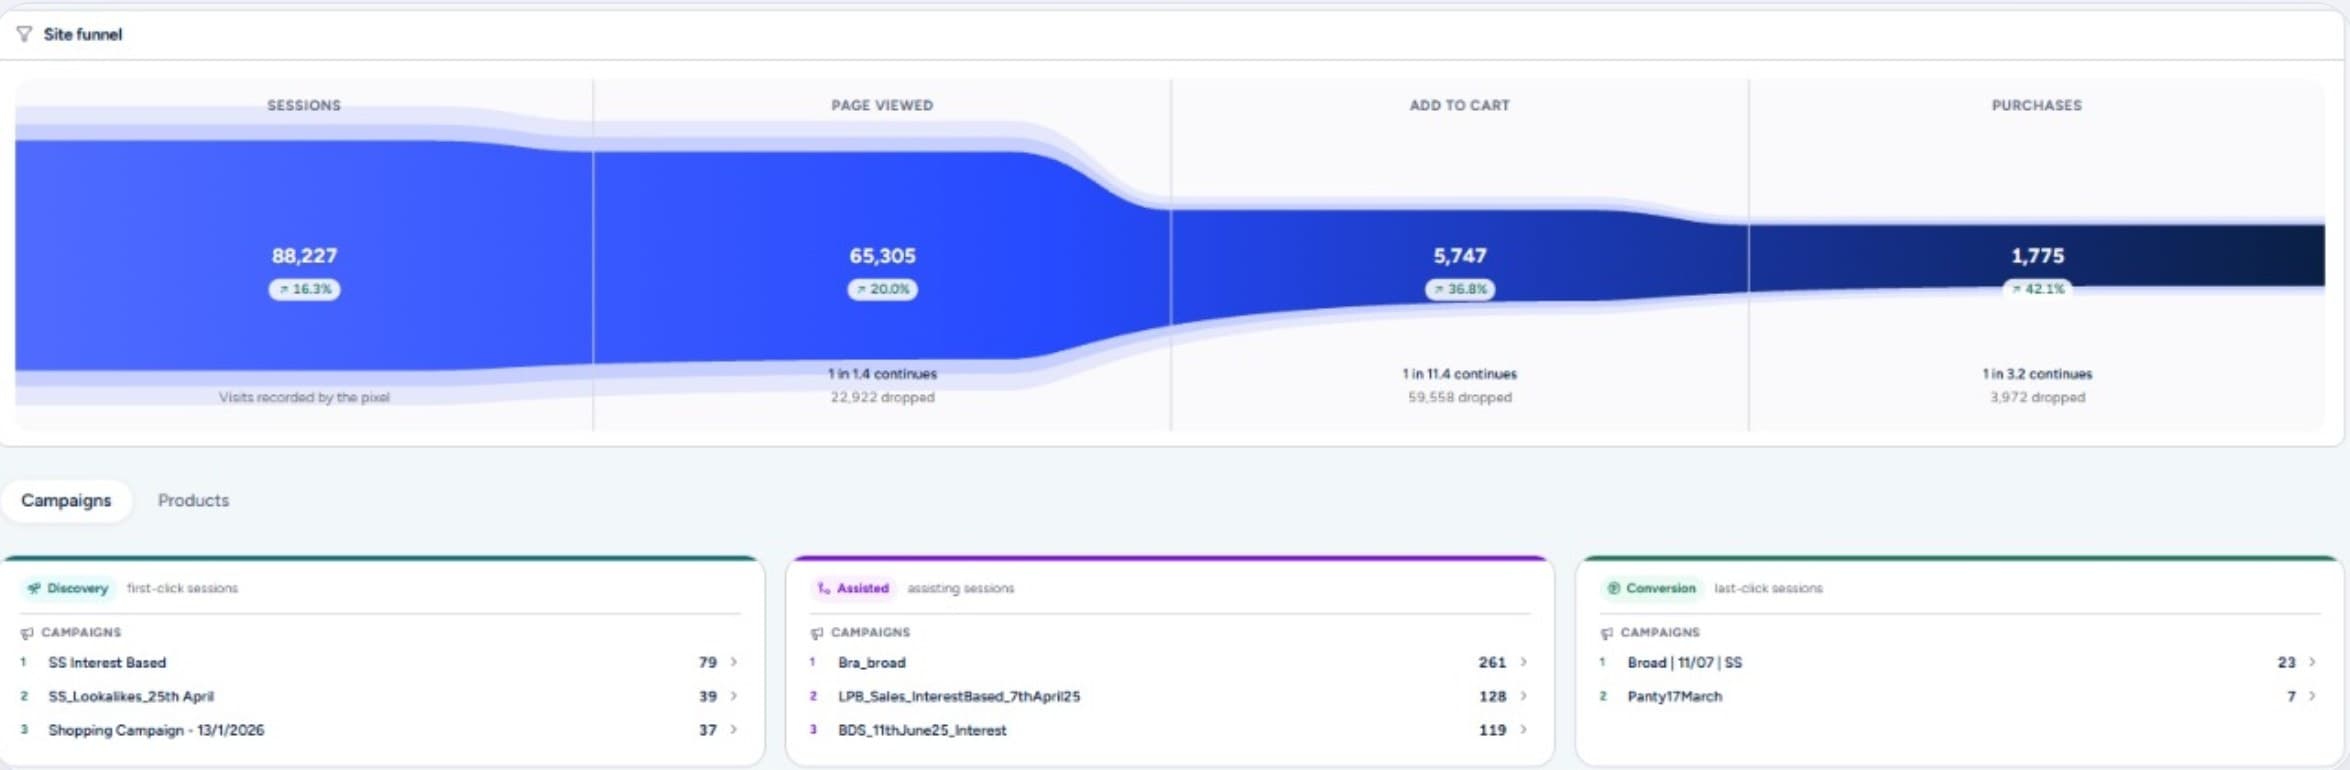
Task: Click the ADD TO CART column heading
Action: (1460, 105)
